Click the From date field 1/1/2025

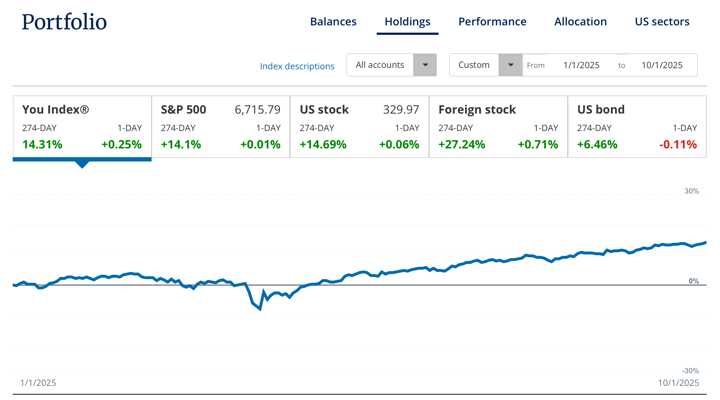[x=581, y=65]
